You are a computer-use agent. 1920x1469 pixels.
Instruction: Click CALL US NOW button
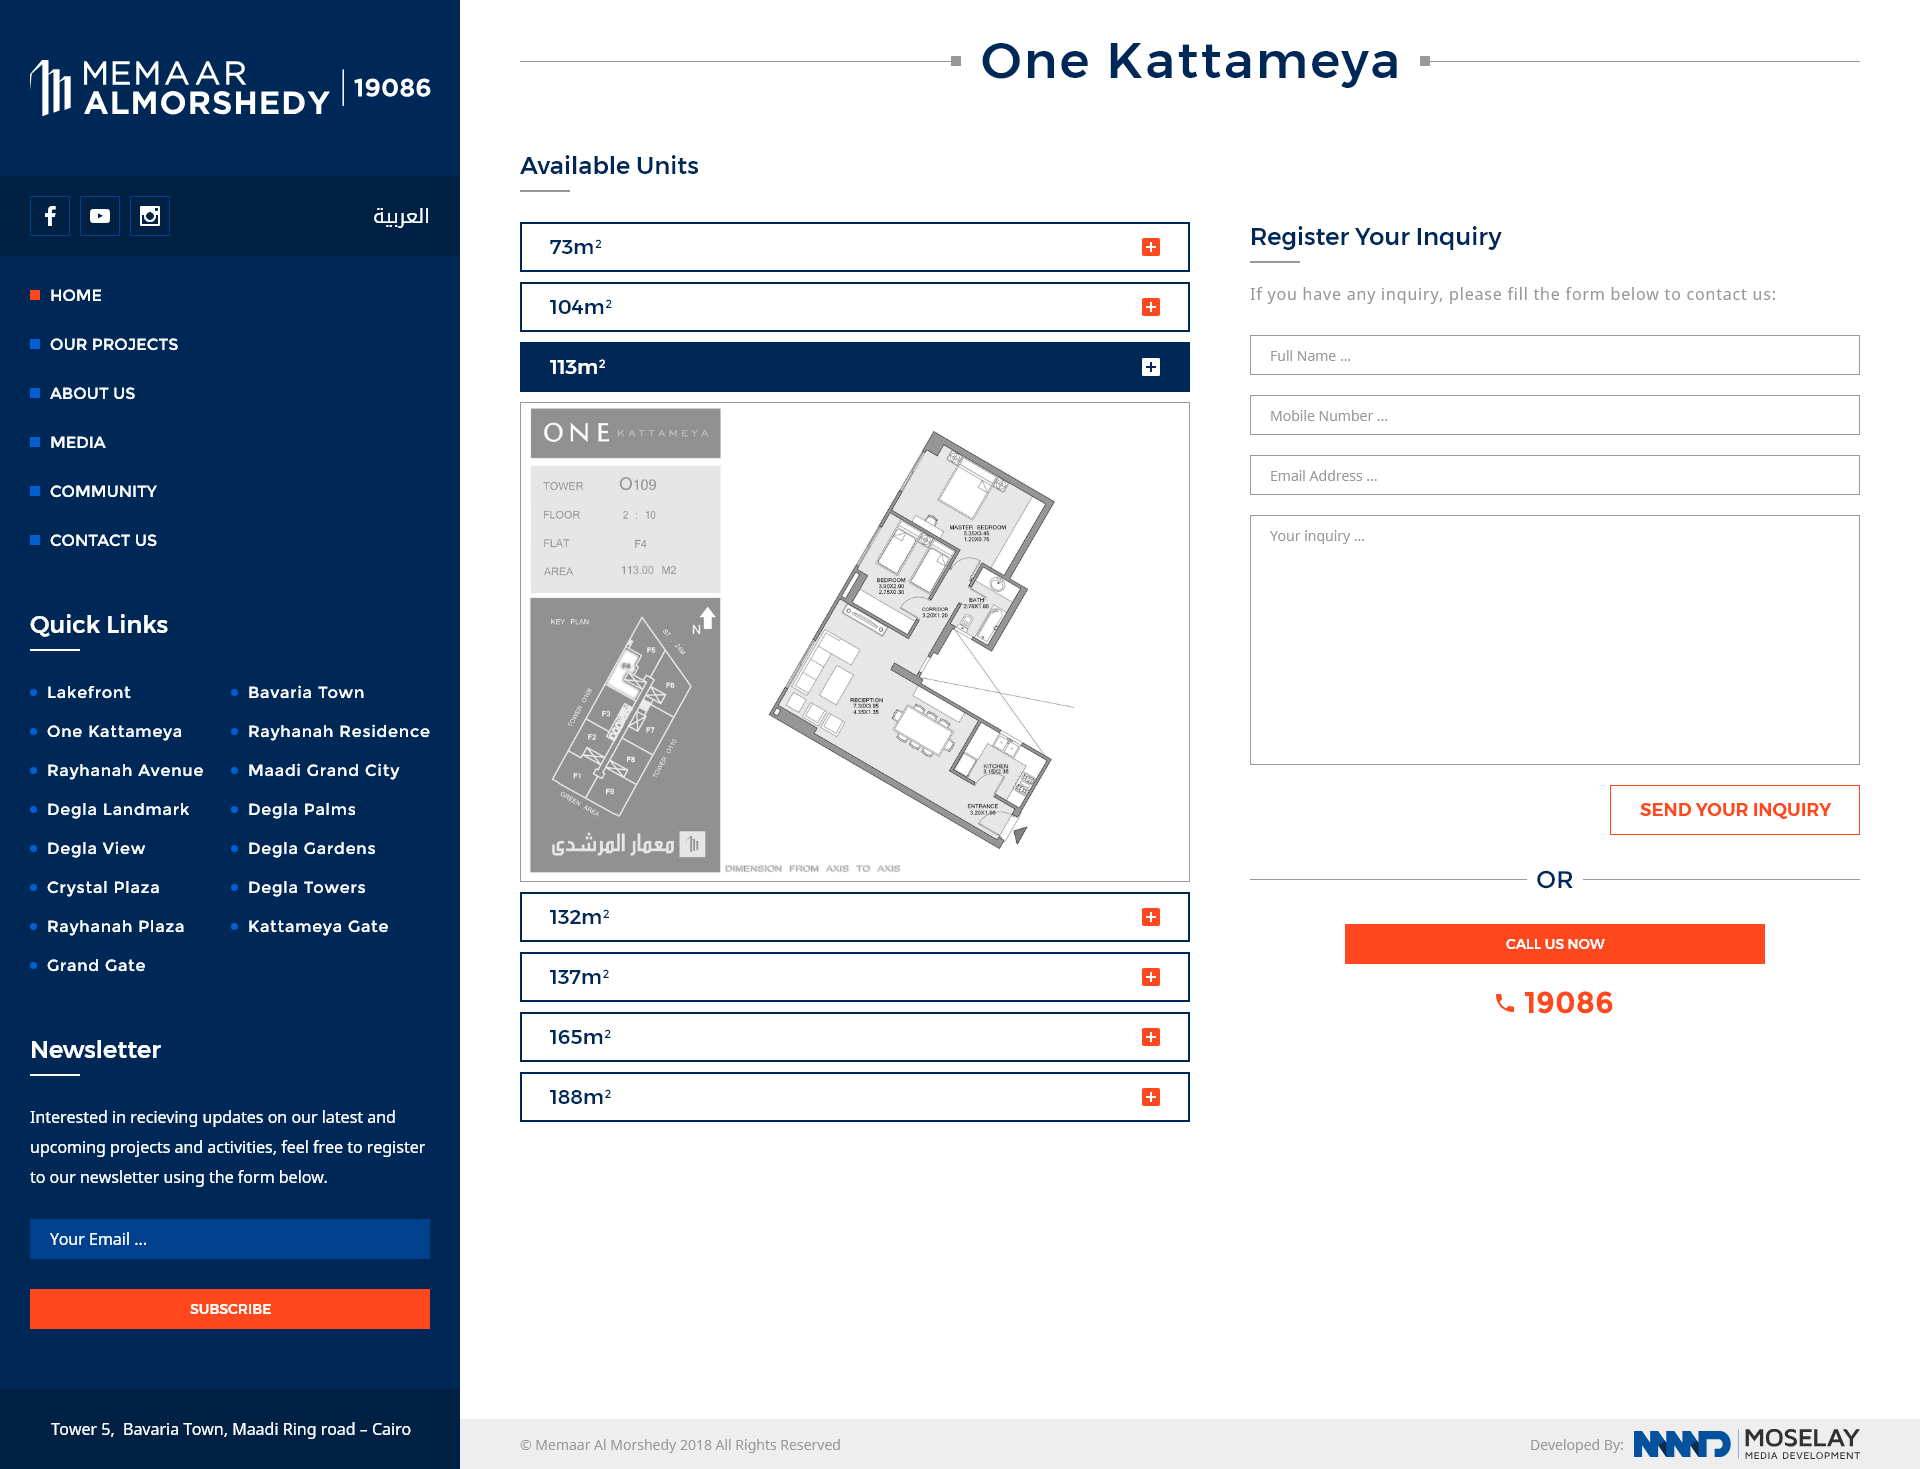click(x=1555, y=944)
